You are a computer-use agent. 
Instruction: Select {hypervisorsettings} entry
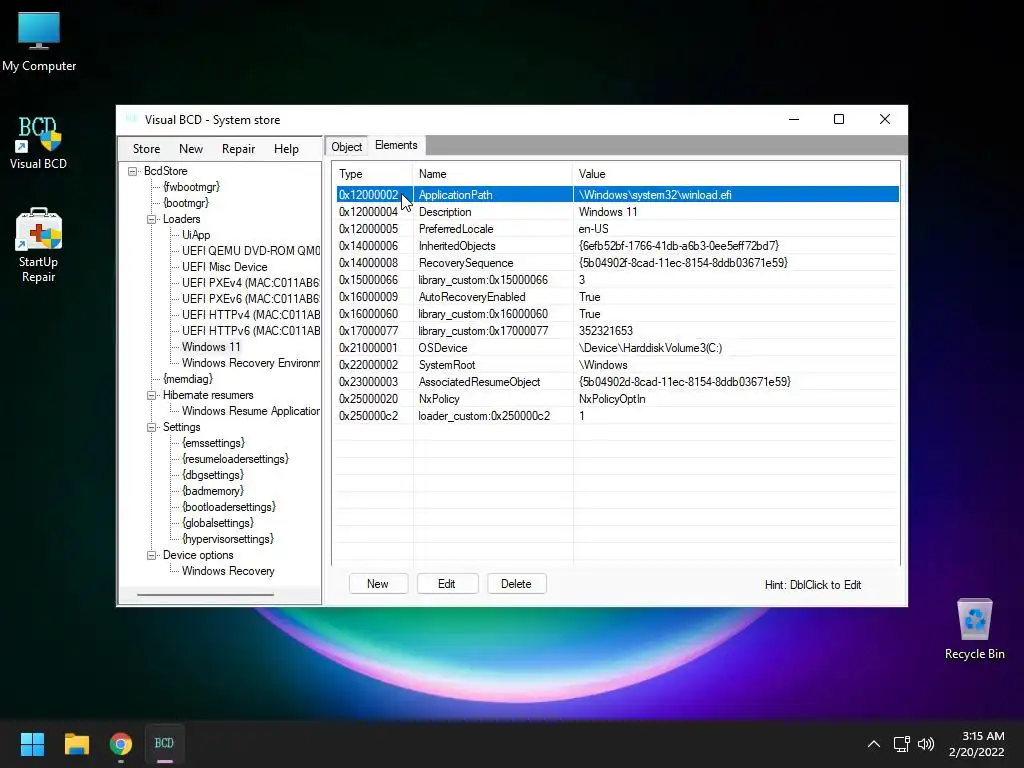[228, 539]
